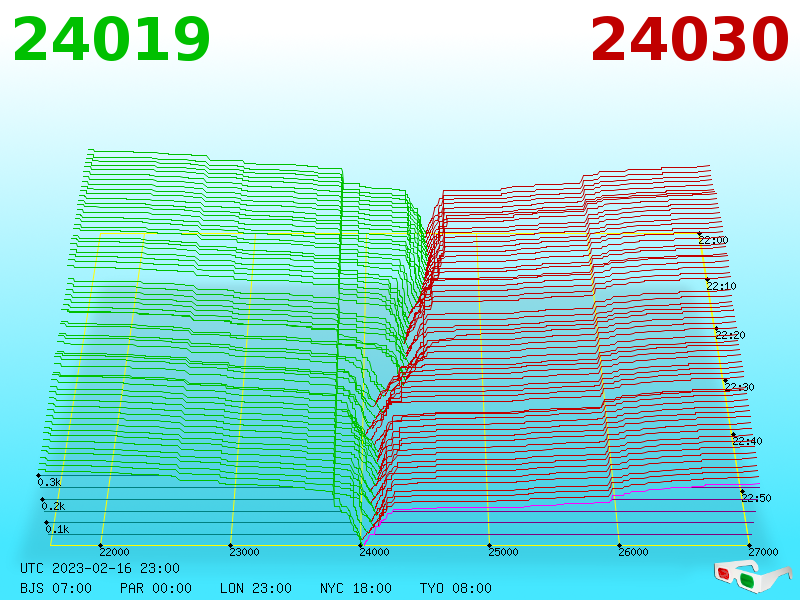
Task: Click the UTC 2023-02-16 23:00 timestamp
Action: (100, 568)
